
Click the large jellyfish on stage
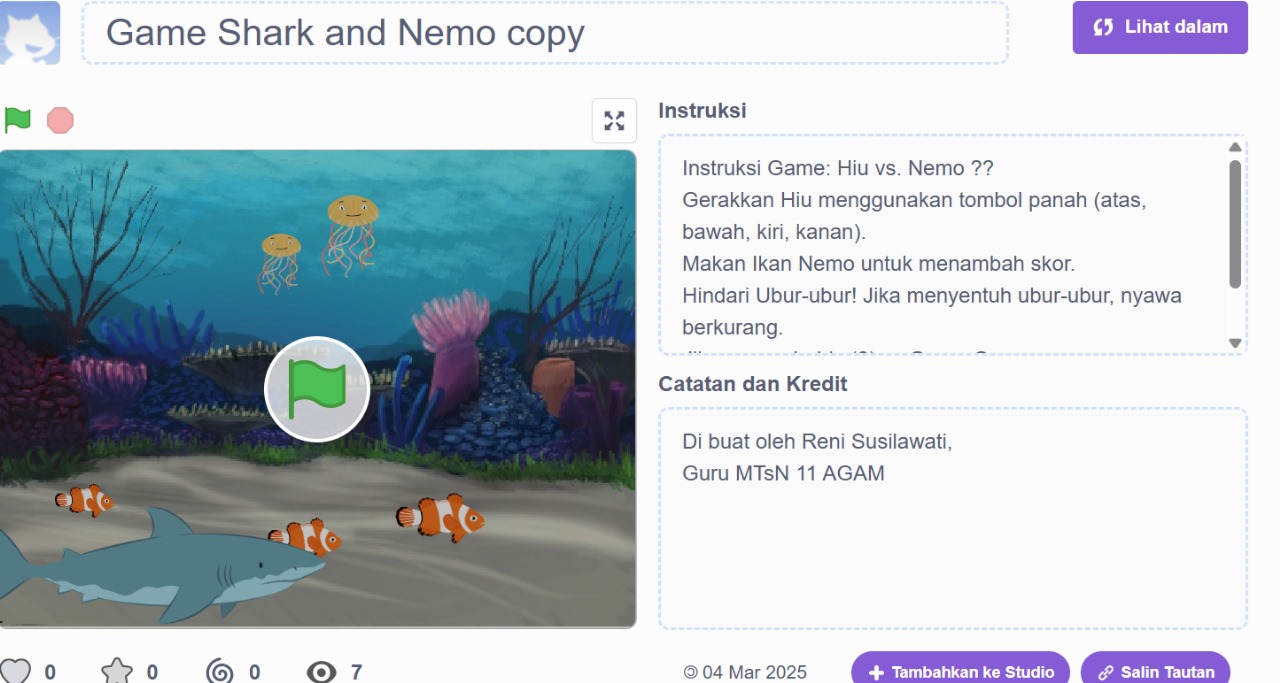350,235
